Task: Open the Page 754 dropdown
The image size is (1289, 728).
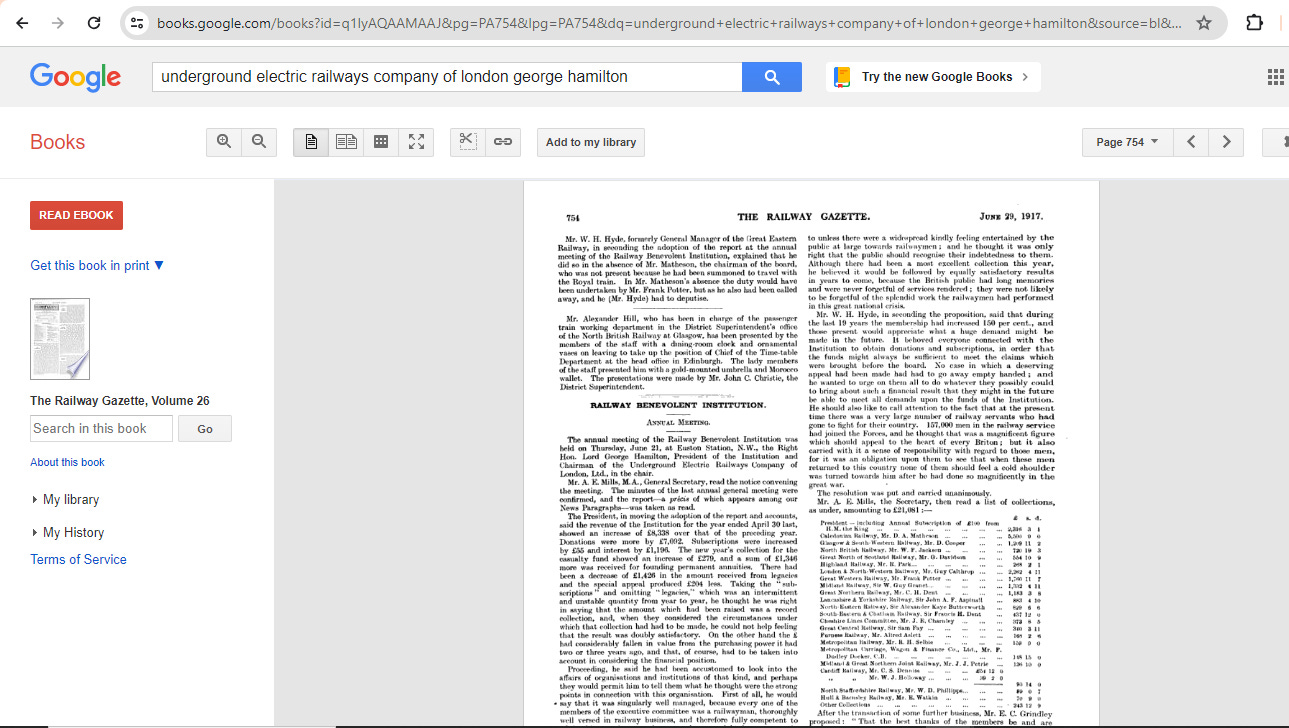Action: 1127,142
